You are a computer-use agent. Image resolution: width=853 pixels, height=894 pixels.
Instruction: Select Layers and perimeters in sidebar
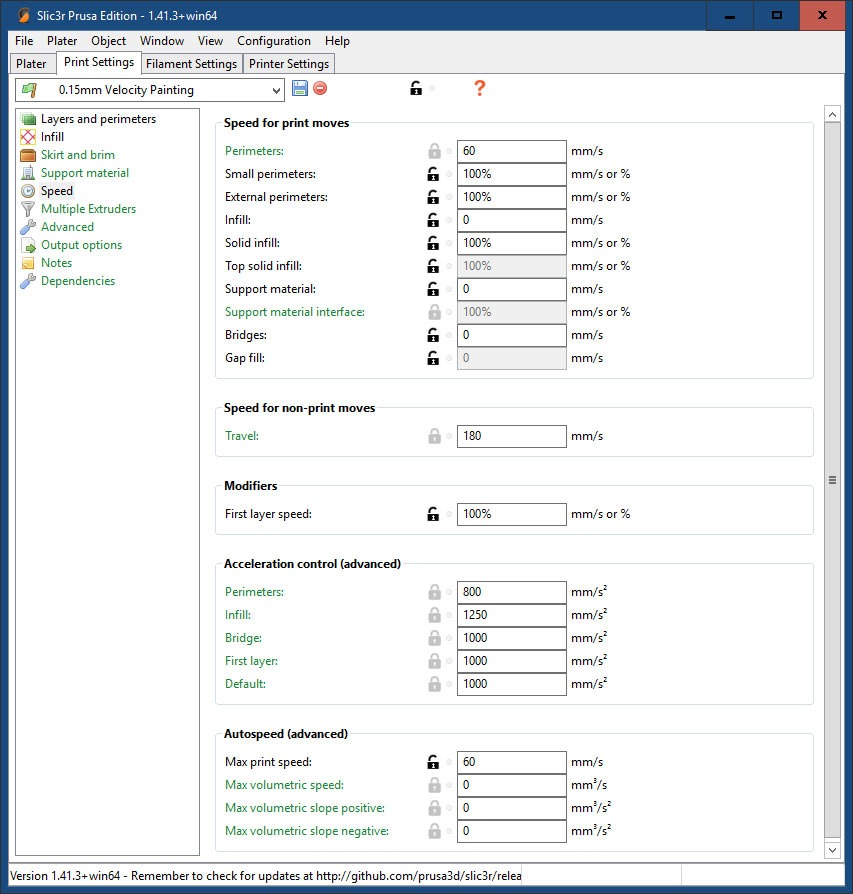click(x=98, y=119)
